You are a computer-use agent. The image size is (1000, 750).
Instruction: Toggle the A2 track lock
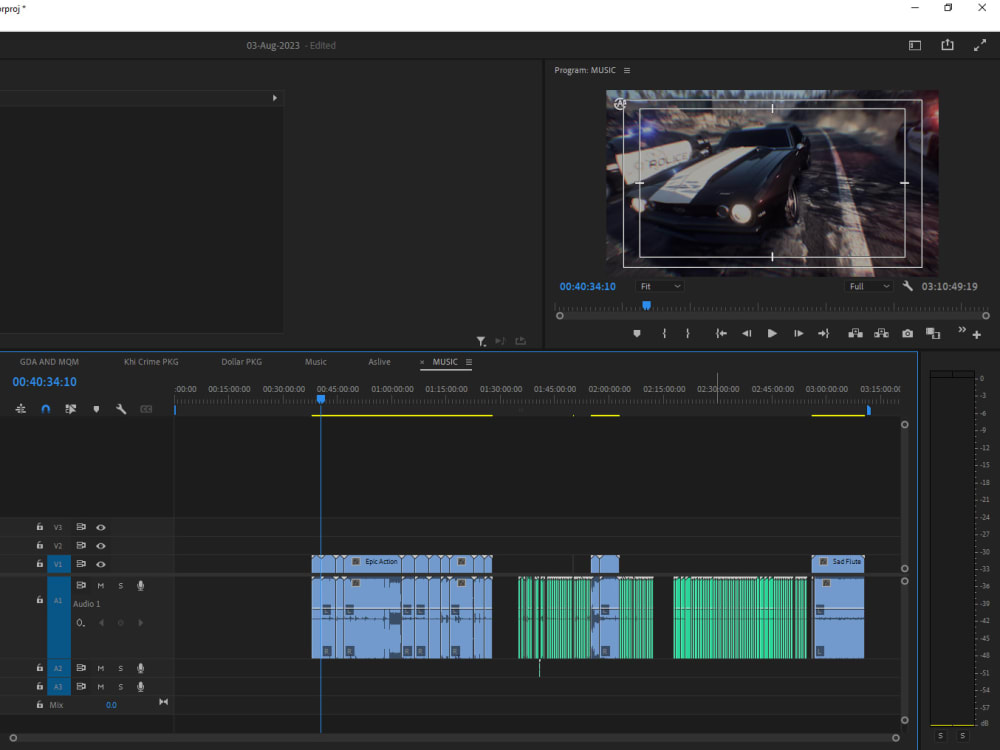coord(40,668)
